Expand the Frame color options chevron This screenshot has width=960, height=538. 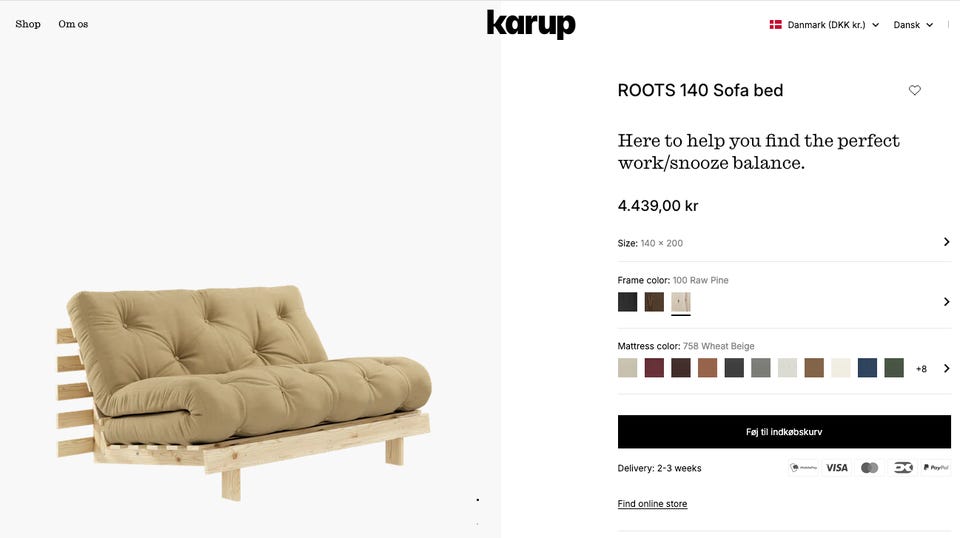pos(947,302)
